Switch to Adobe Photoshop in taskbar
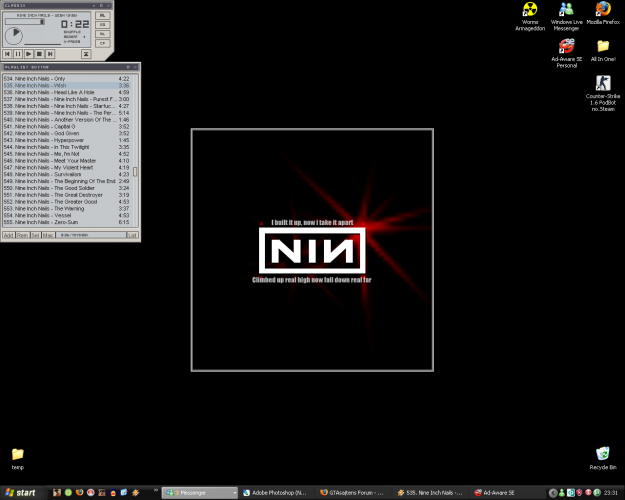 276,493
